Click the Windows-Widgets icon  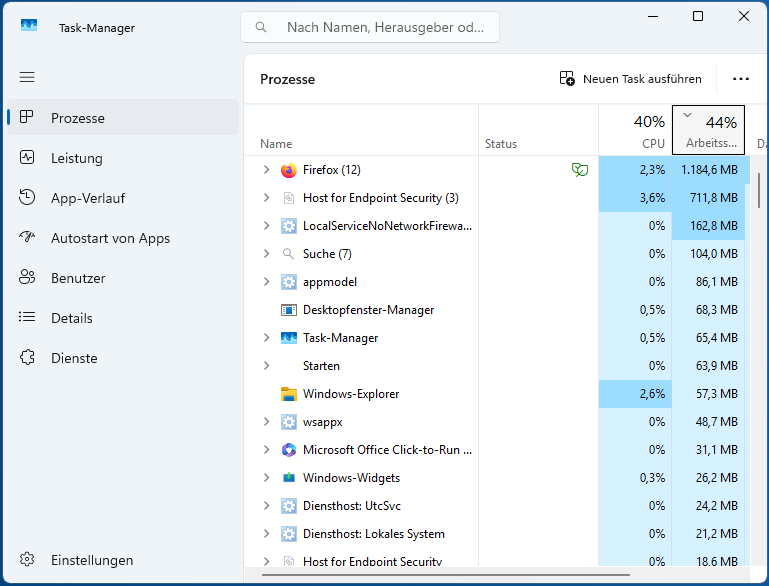tap(289, 477)
